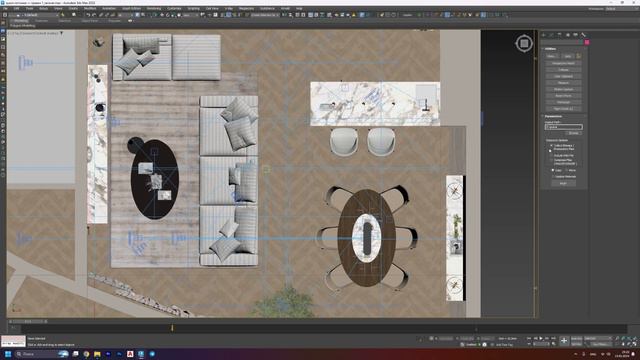Select the Unlink Selection tool
Image resolution: width=640 pixels, height=360 pixels.
pyautogui.click(x=107, y=15)
